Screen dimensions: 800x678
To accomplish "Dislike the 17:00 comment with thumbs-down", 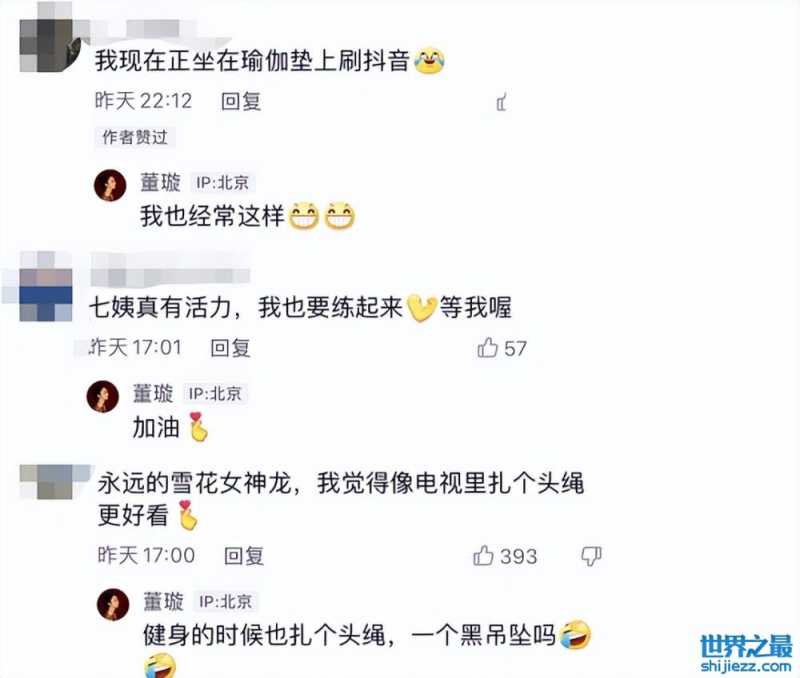I will tap(591, 556).
